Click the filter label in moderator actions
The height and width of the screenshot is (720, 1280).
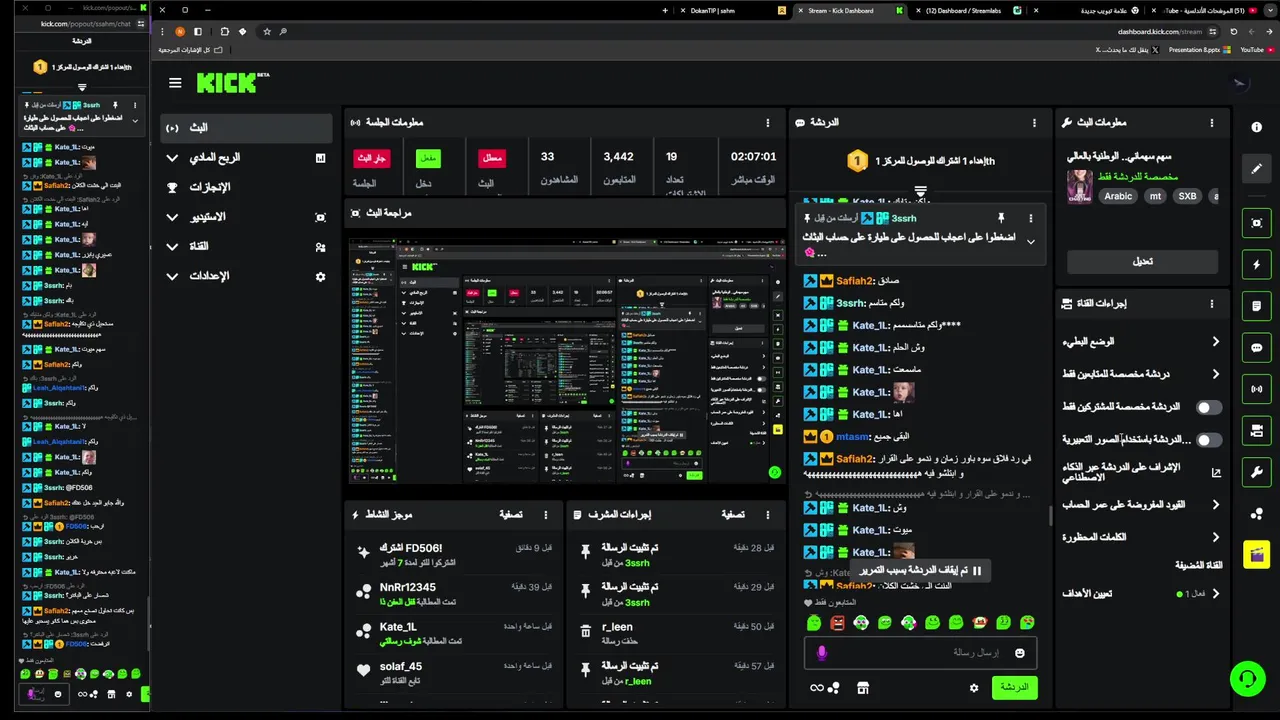734,514
